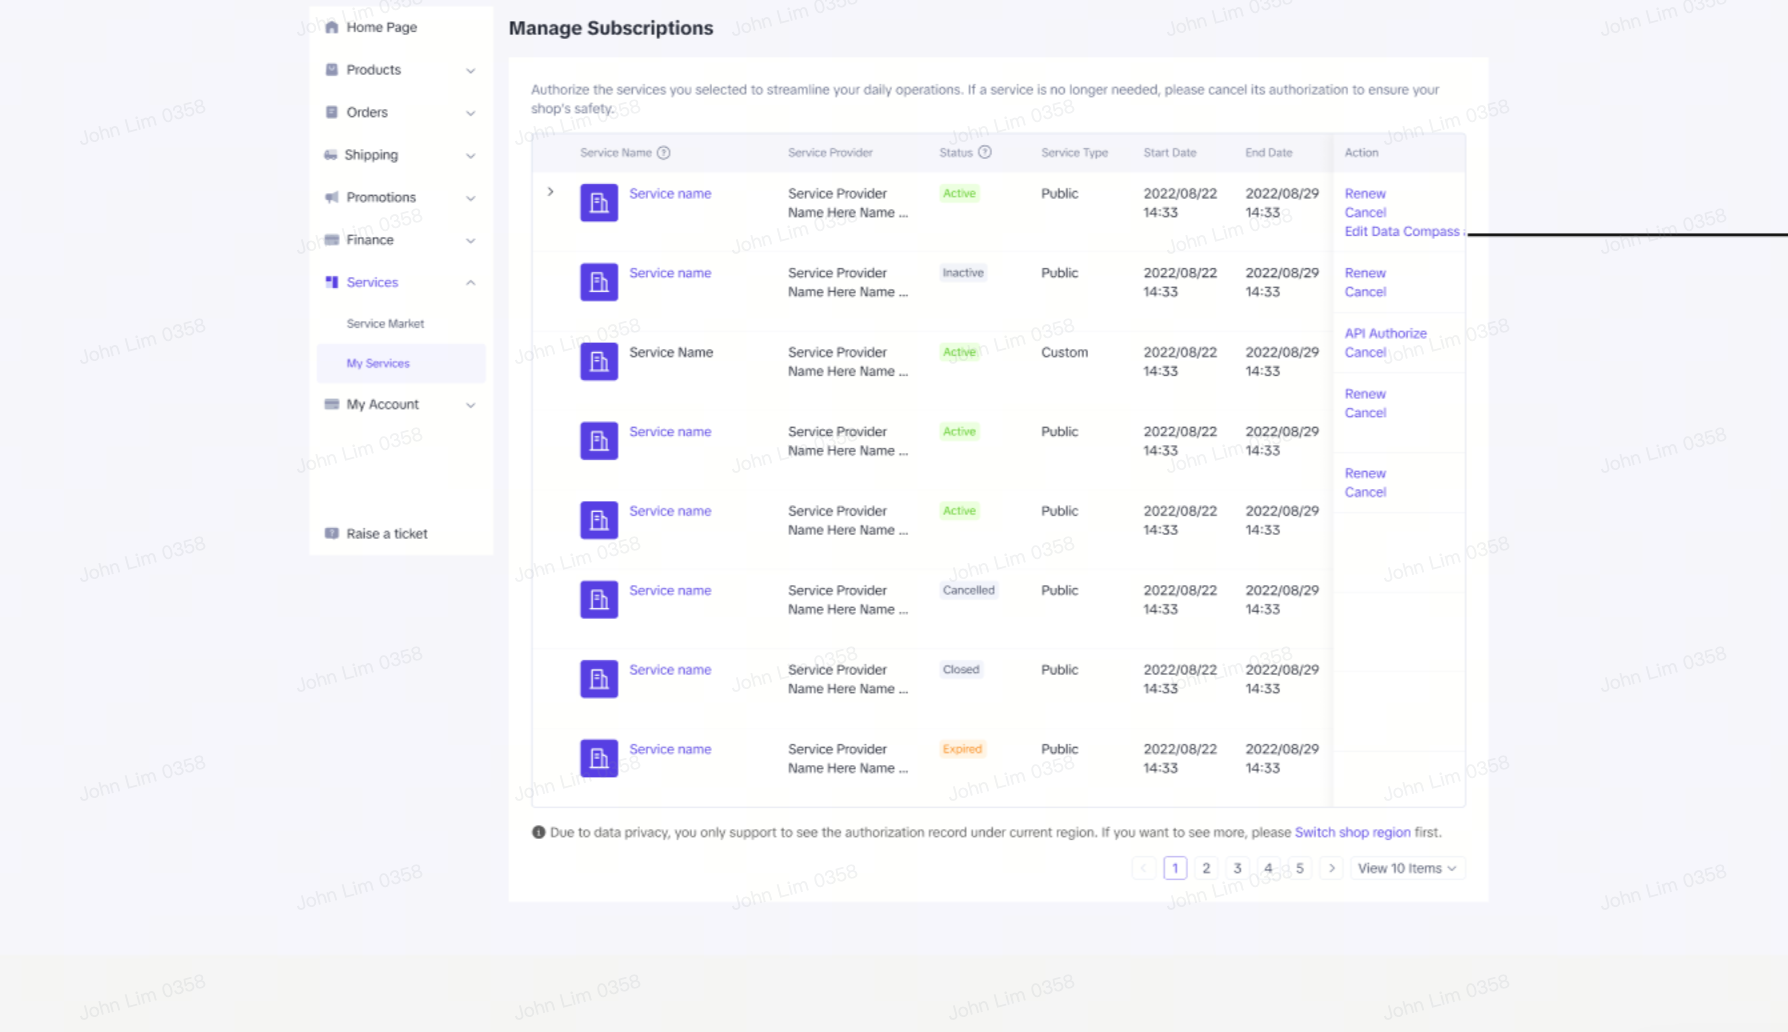Click the Status column help icon

click(x=985, y=152)
